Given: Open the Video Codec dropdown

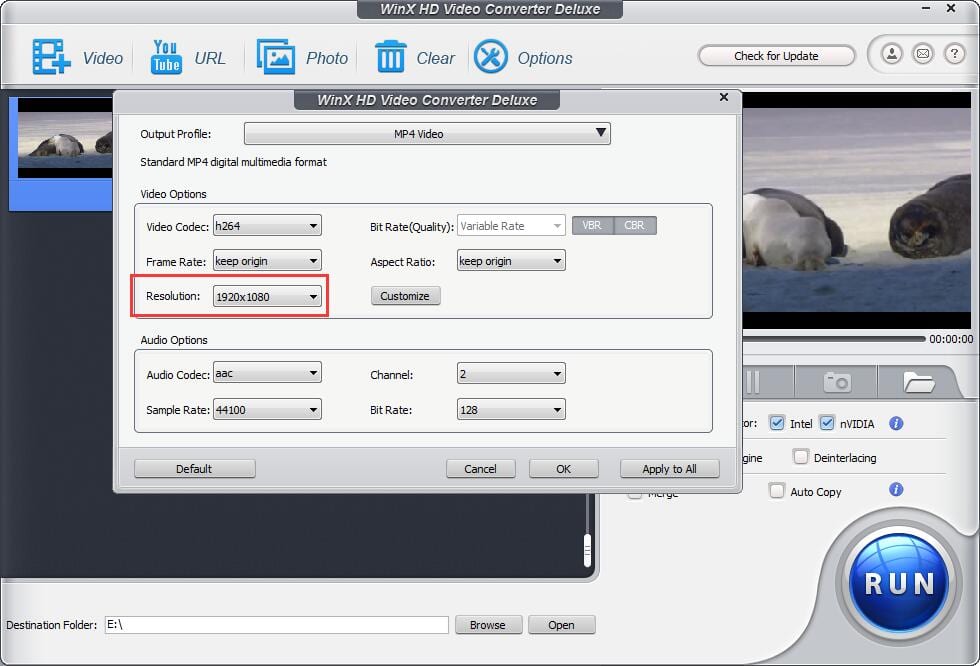Looking at the screenshot, I should [x=267, y=226].
